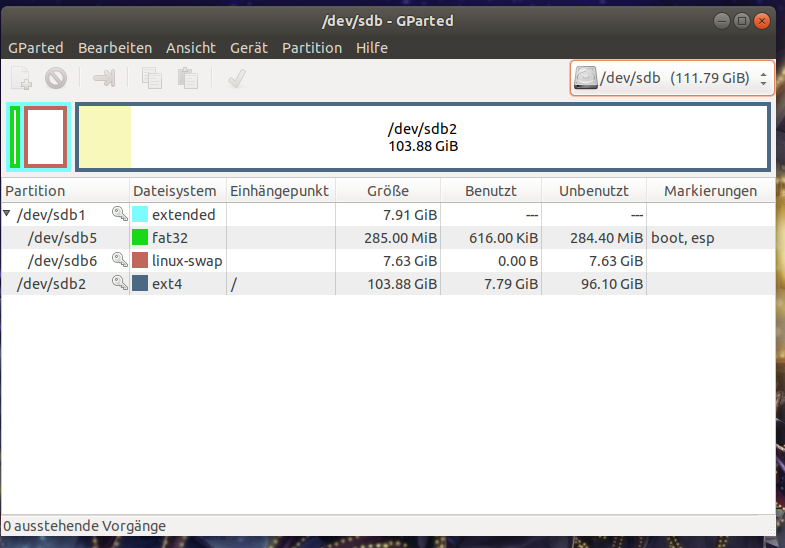
Task: Select the /dev/sdb2 partition row
Action: 388,283
